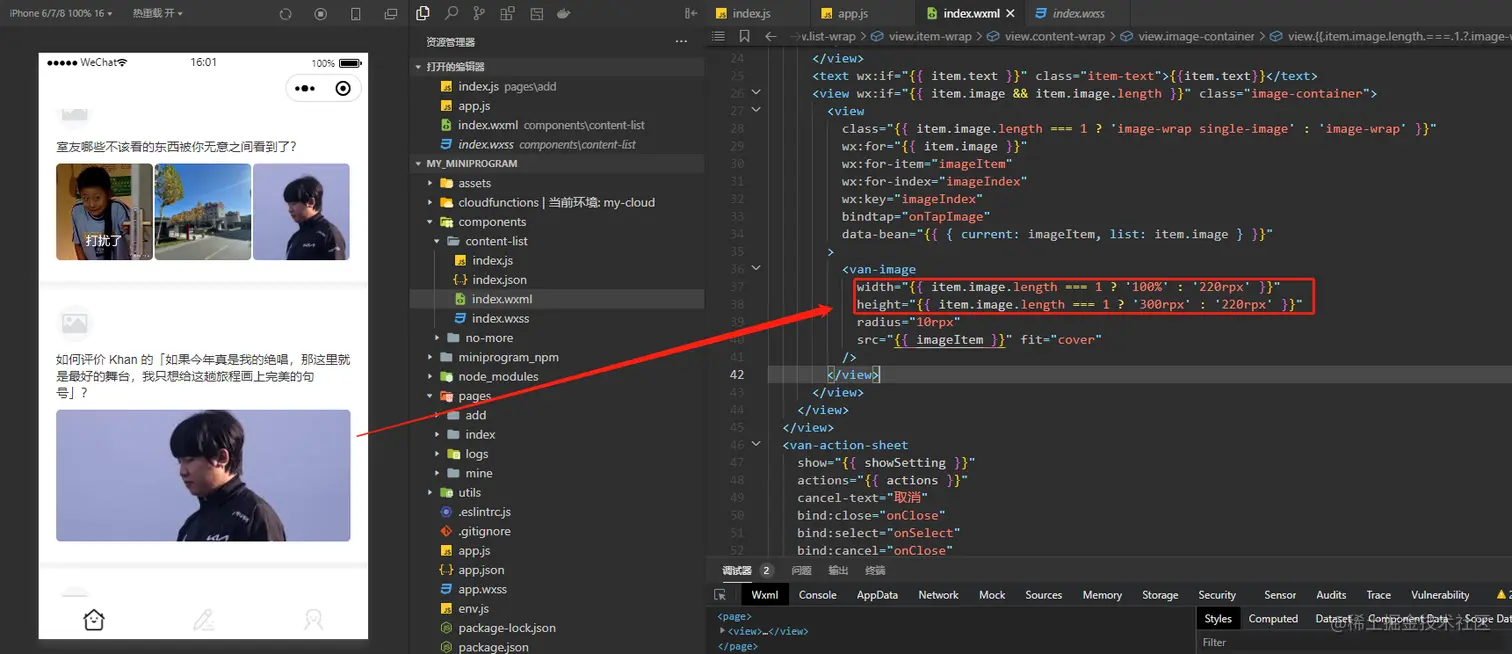
Task: Click the resource manager more options dots
Action: click(x=681, y=42)
